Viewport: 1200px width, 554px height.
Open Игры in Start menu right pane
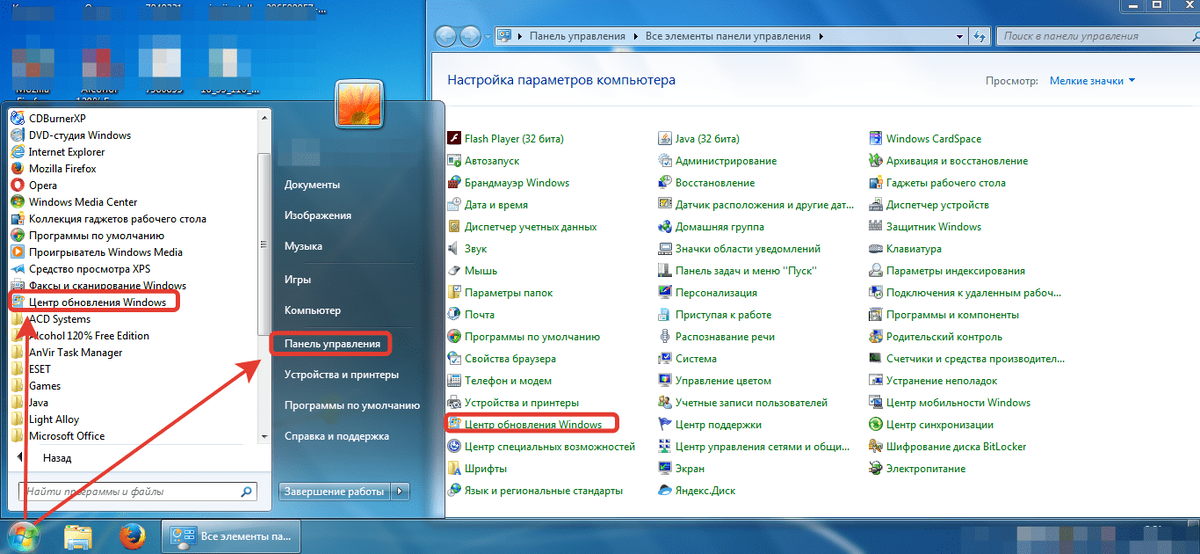pos(297,280)
